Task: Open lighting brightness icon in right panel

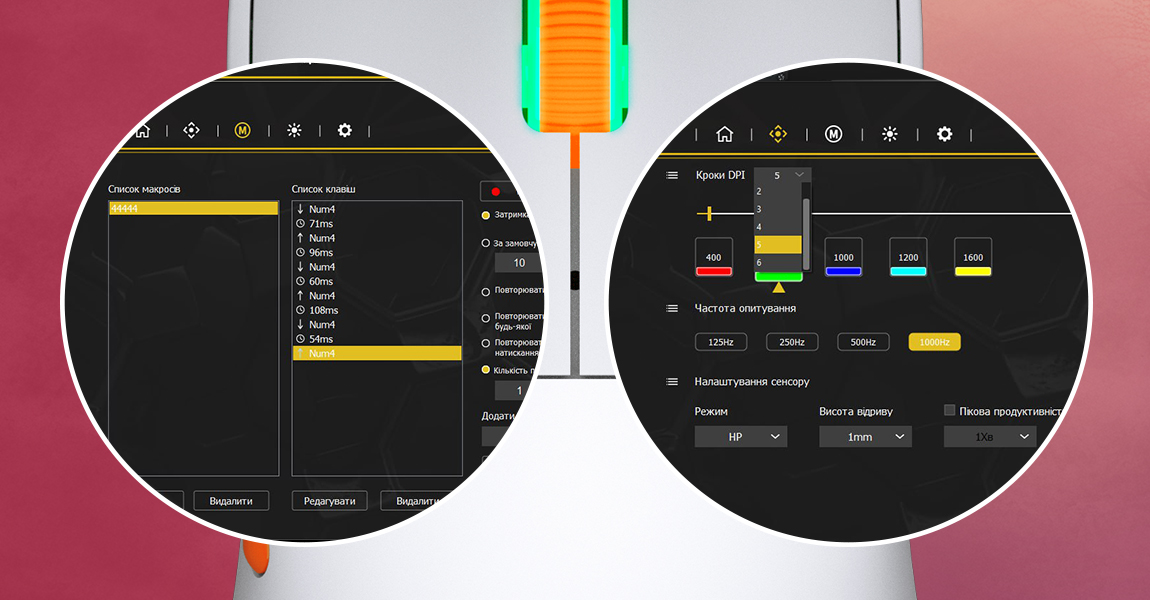Action: 889,134
